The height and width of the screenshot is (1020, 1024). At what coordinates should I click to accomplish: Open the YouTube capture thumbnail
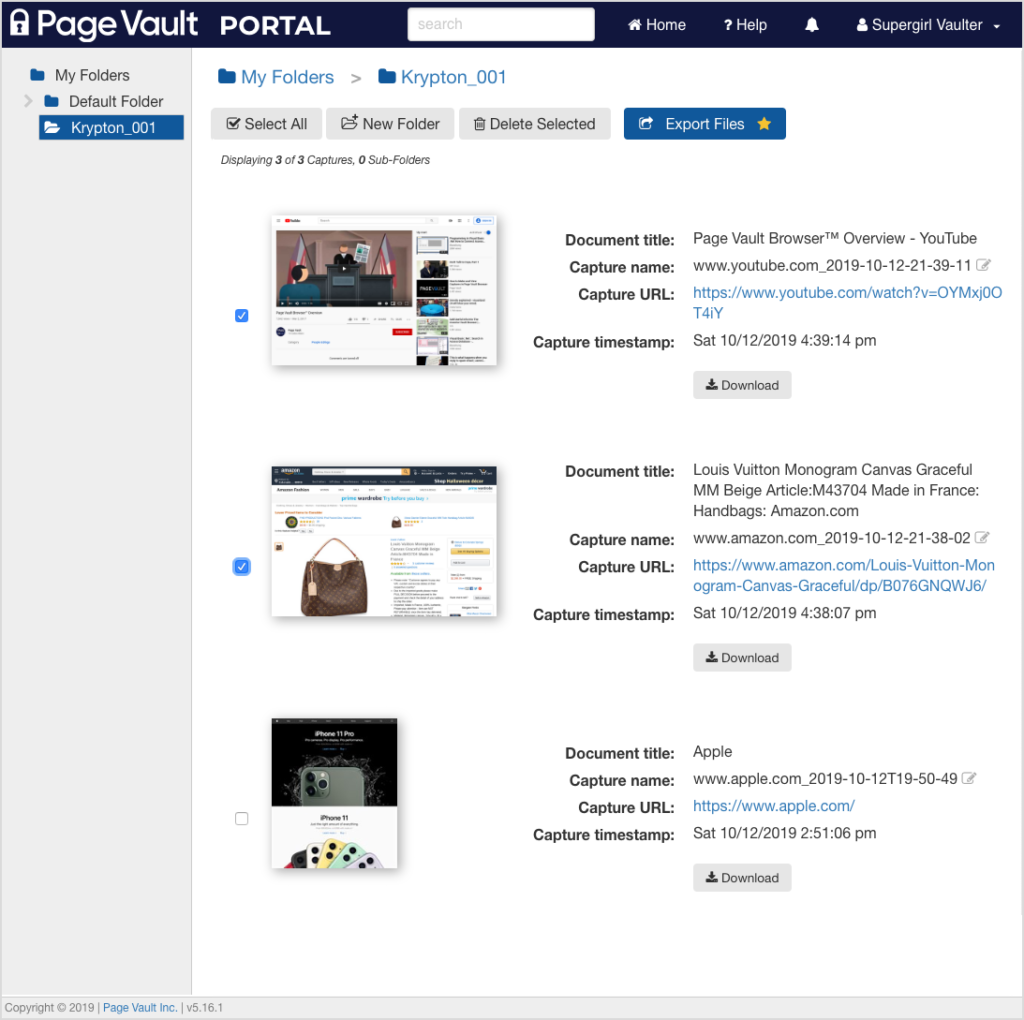point(384,290)
